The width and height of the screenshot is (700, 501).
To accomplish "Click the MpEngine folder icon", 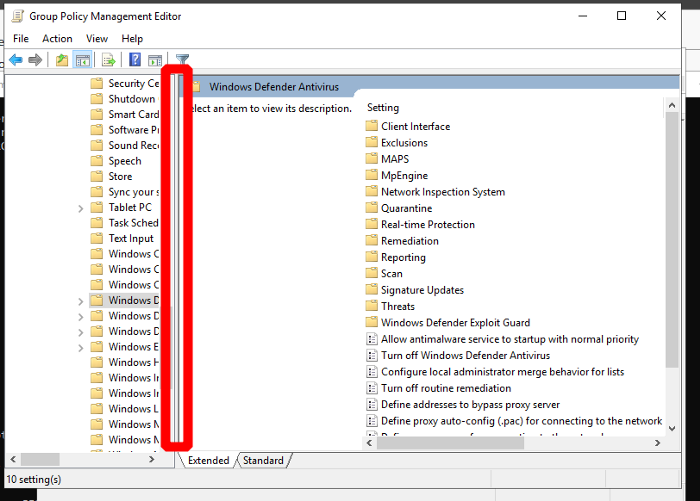I will 371,175.
